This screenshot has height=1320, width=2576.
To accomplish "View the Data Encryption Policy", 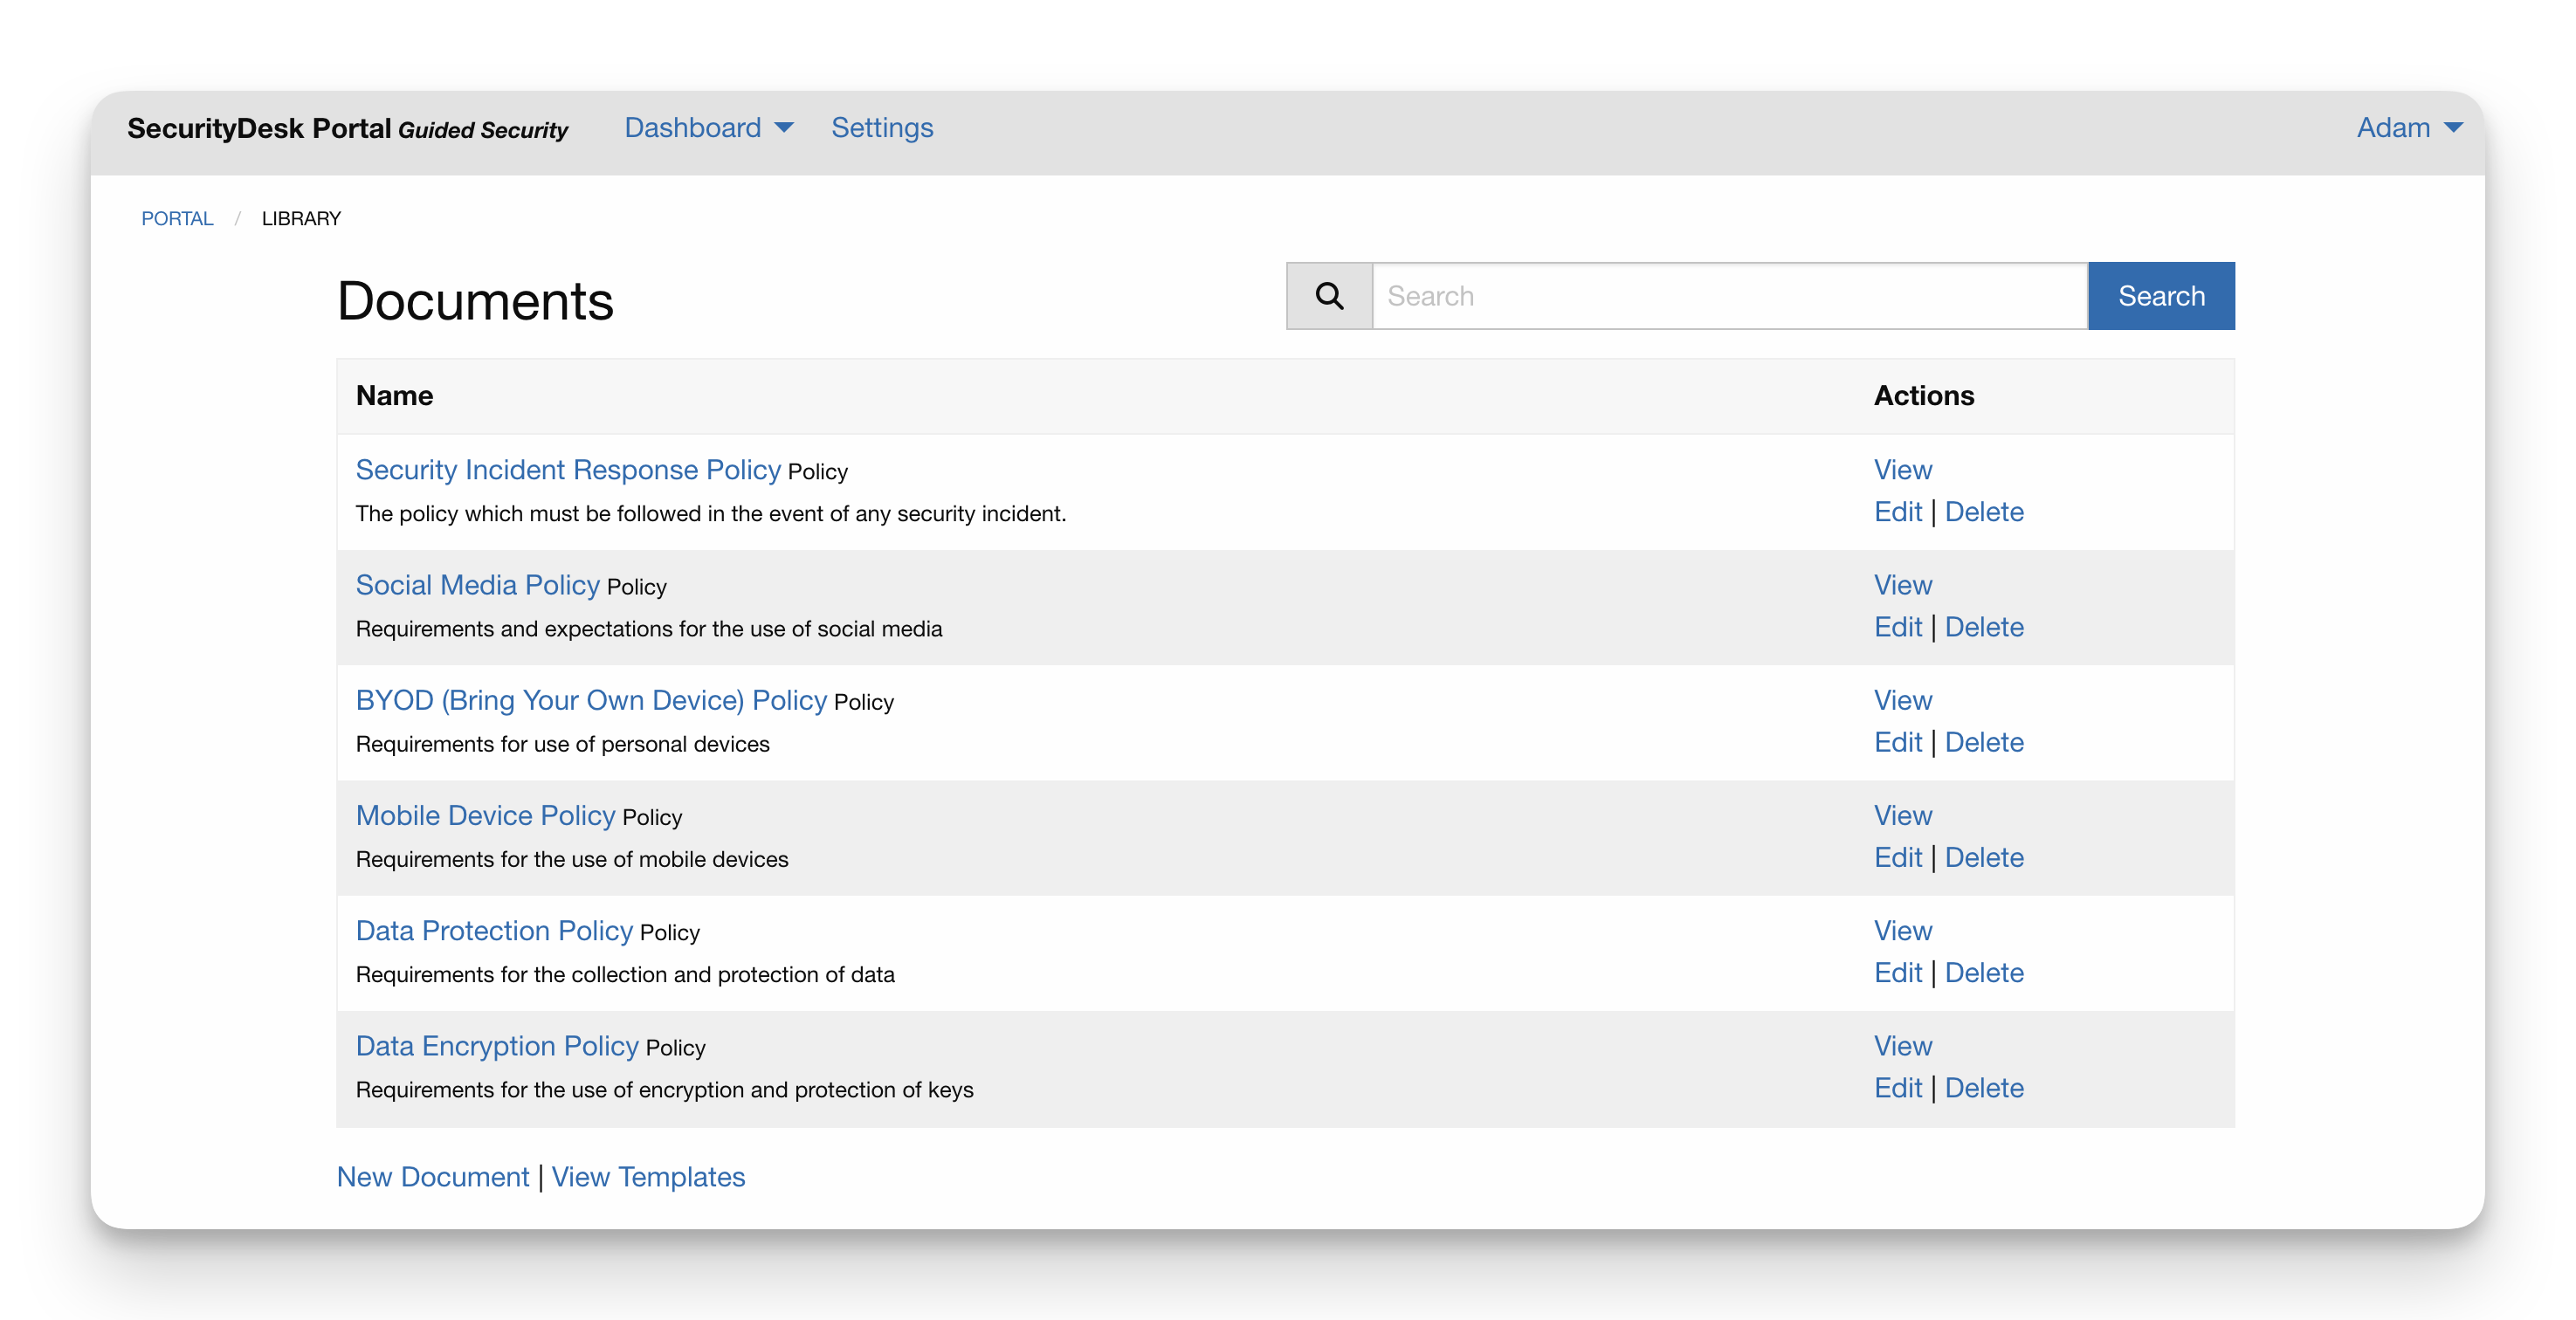I will pos(1902,1046).
